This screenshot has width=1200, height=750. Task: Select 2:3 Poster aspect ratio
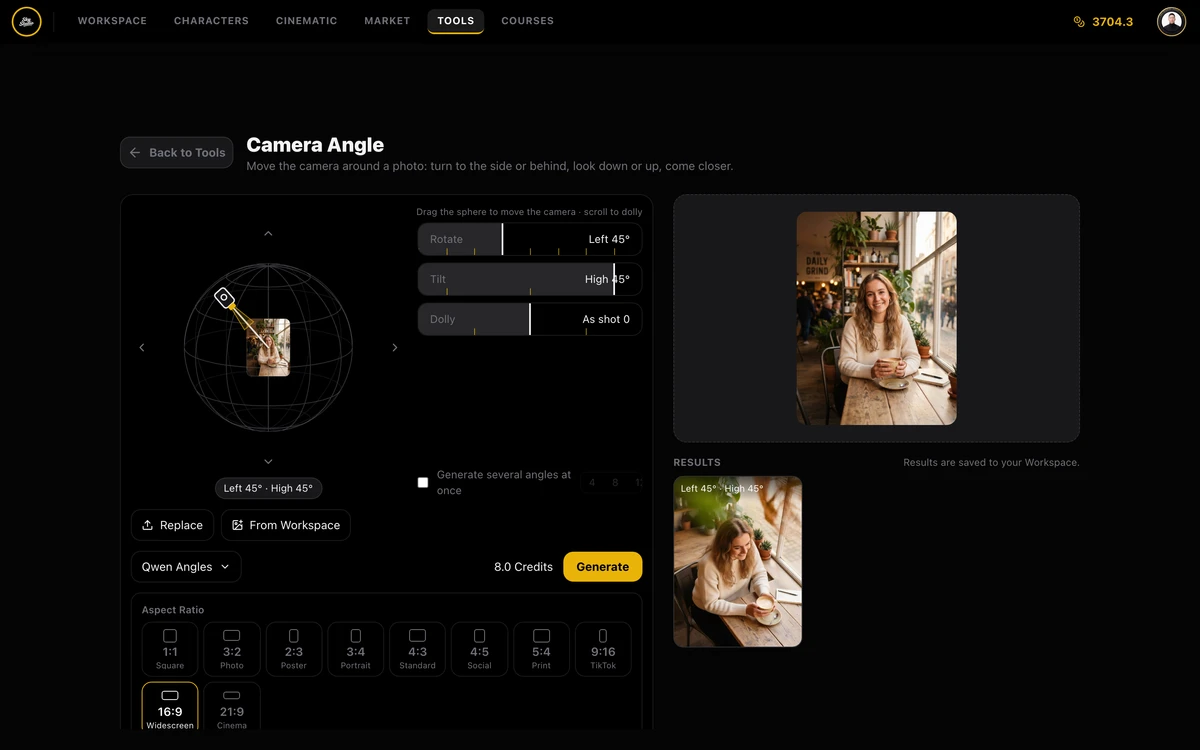click(x=294, y=649)
